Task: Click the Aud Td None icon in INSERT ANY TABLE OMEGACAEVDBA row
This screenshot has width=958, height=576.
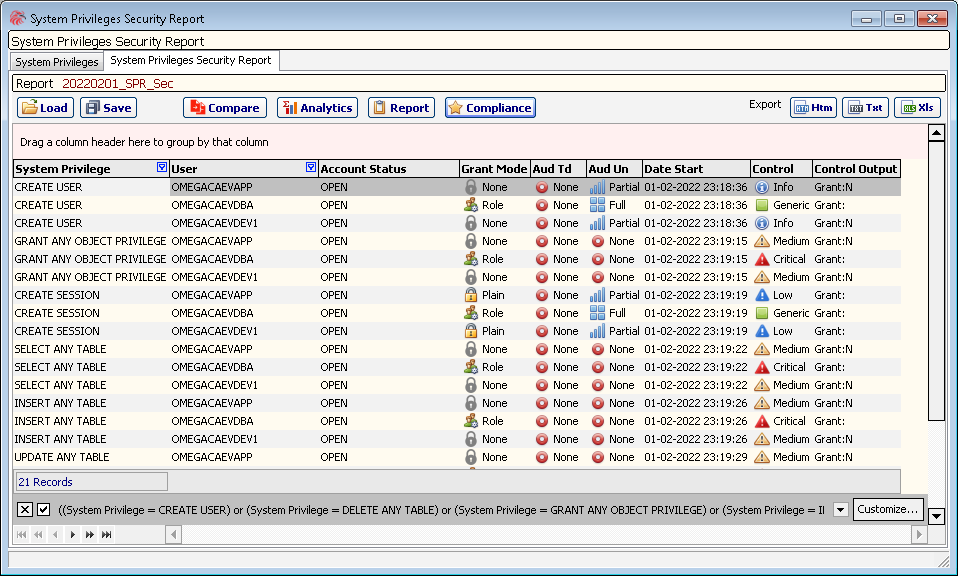Action: 542,421
